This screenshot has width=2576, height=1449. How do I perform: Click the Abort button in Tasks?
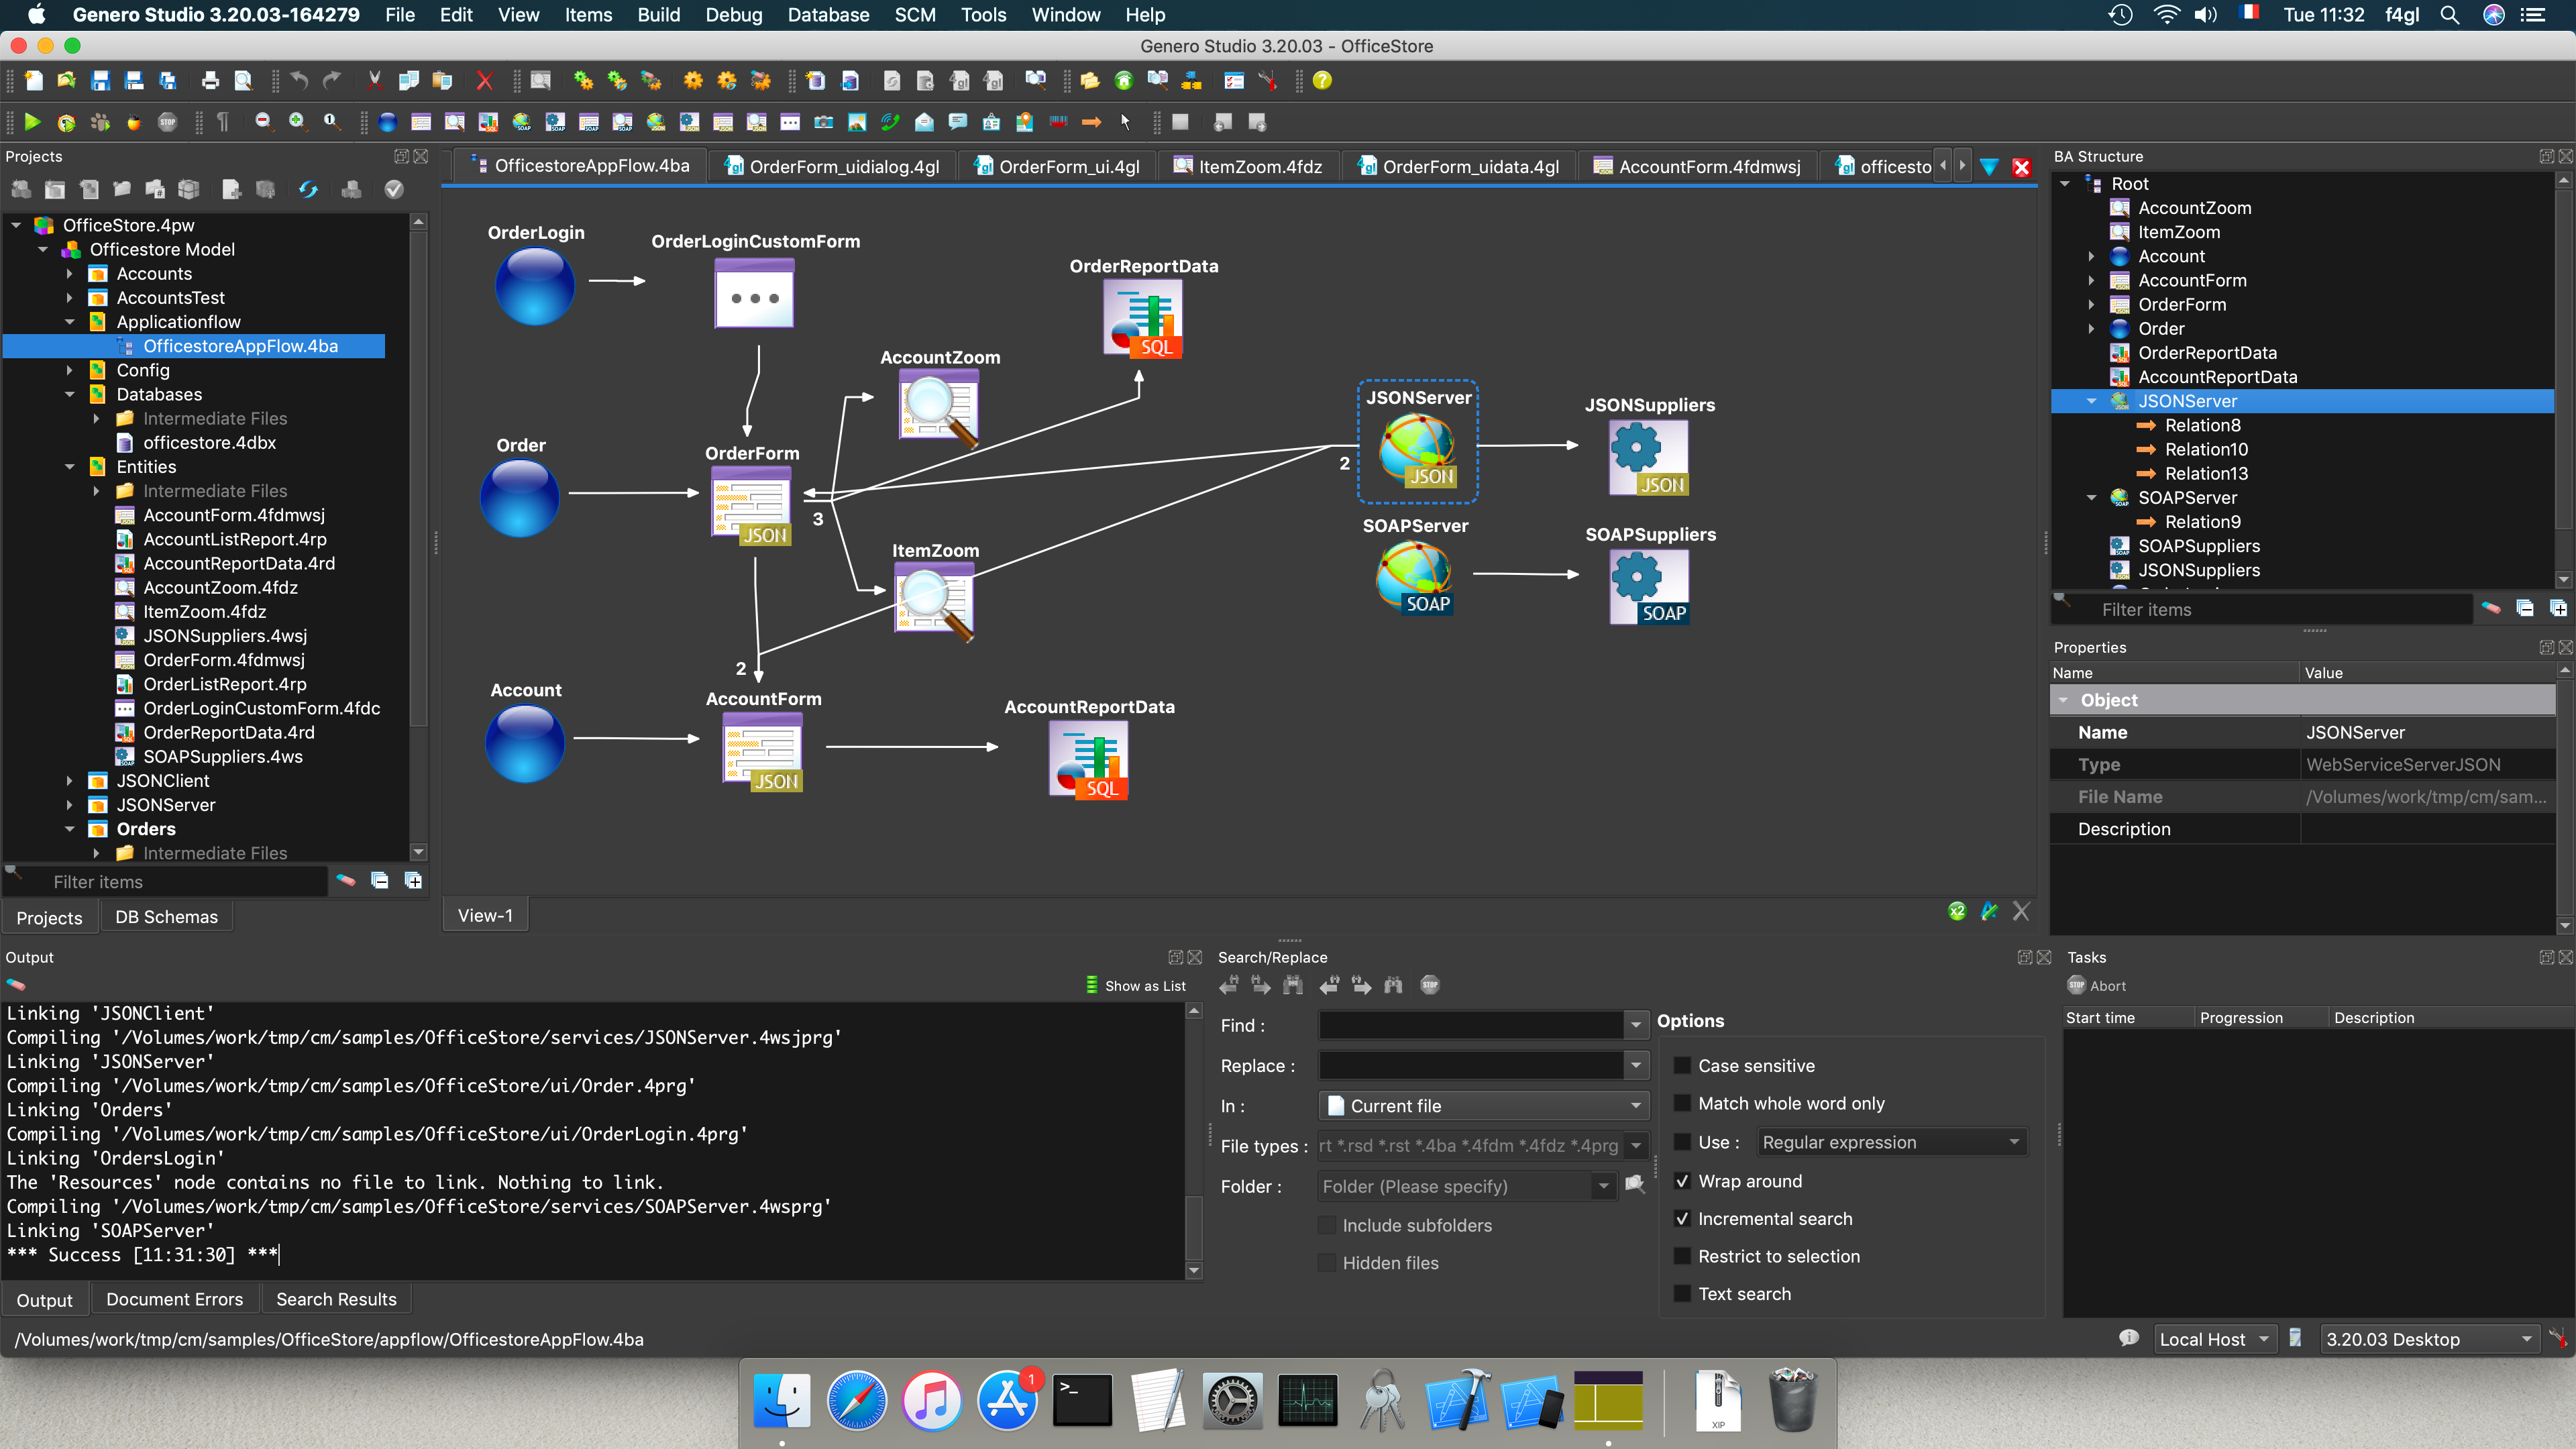[x=2096, y=986]
